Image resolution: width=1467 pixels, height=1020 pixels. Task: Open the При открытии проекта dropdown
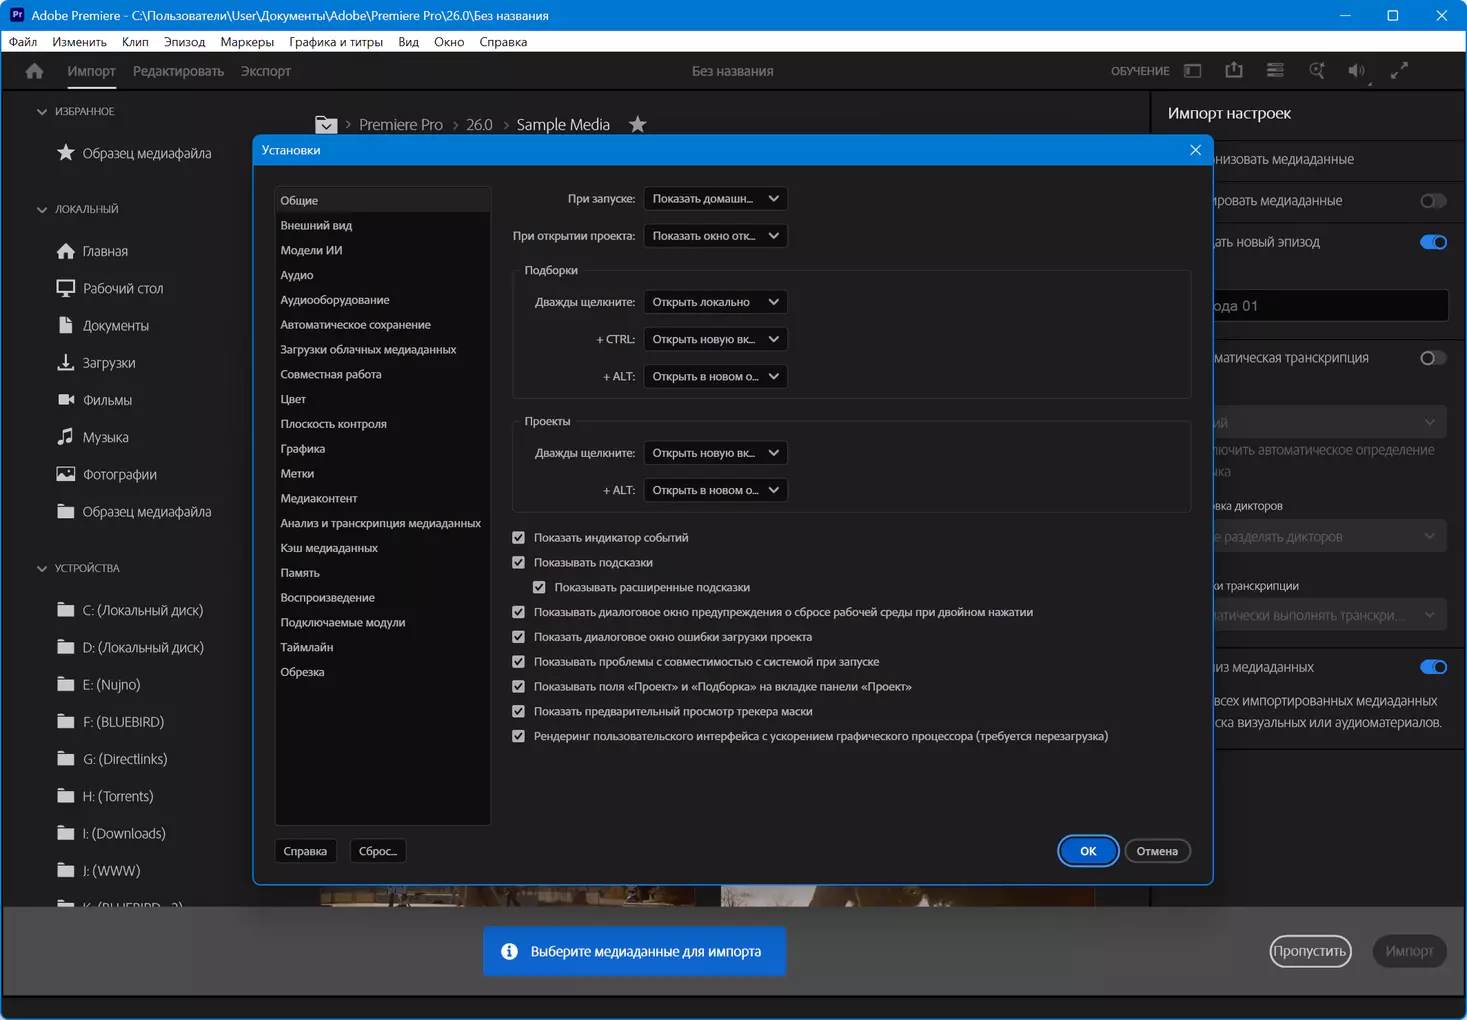coord(715,236)
